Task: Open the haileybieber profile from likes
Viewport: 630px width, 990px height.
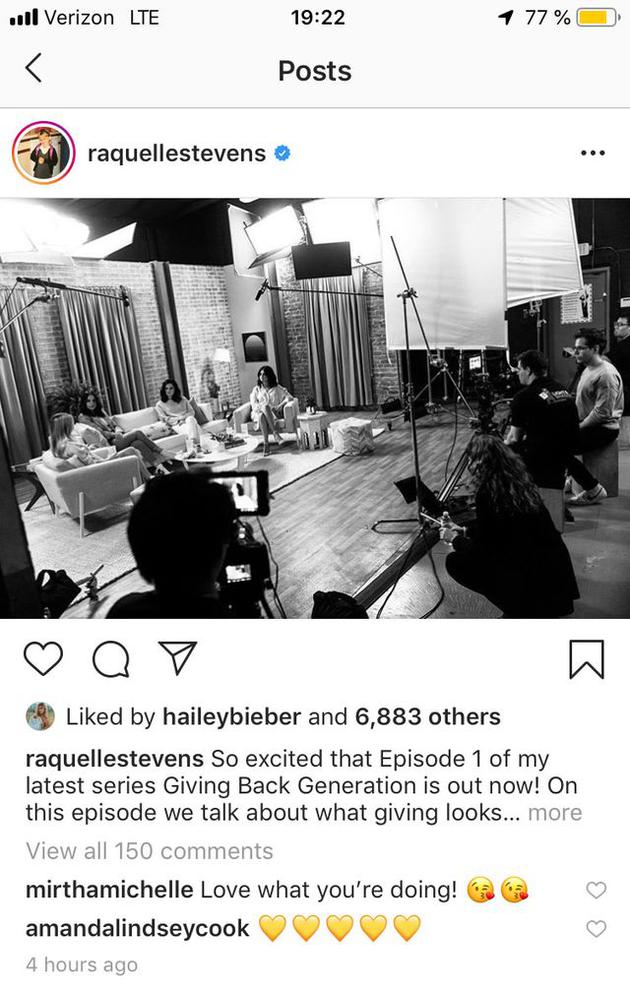Action: point(232,717)
